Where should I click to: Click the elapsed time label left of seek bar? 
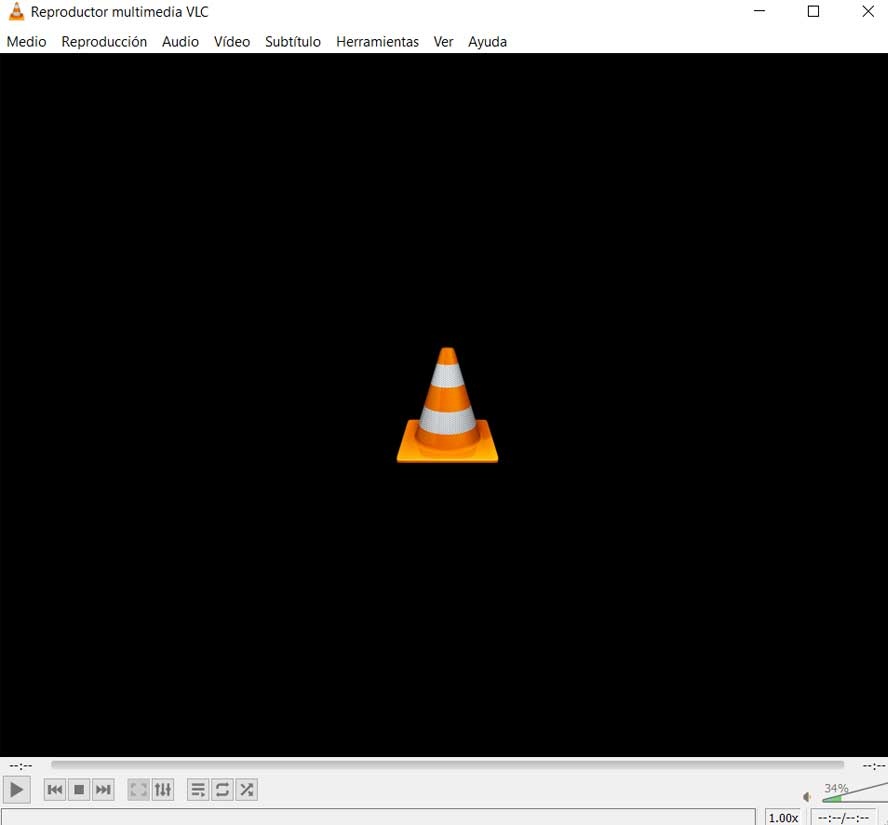click(21, 766)
